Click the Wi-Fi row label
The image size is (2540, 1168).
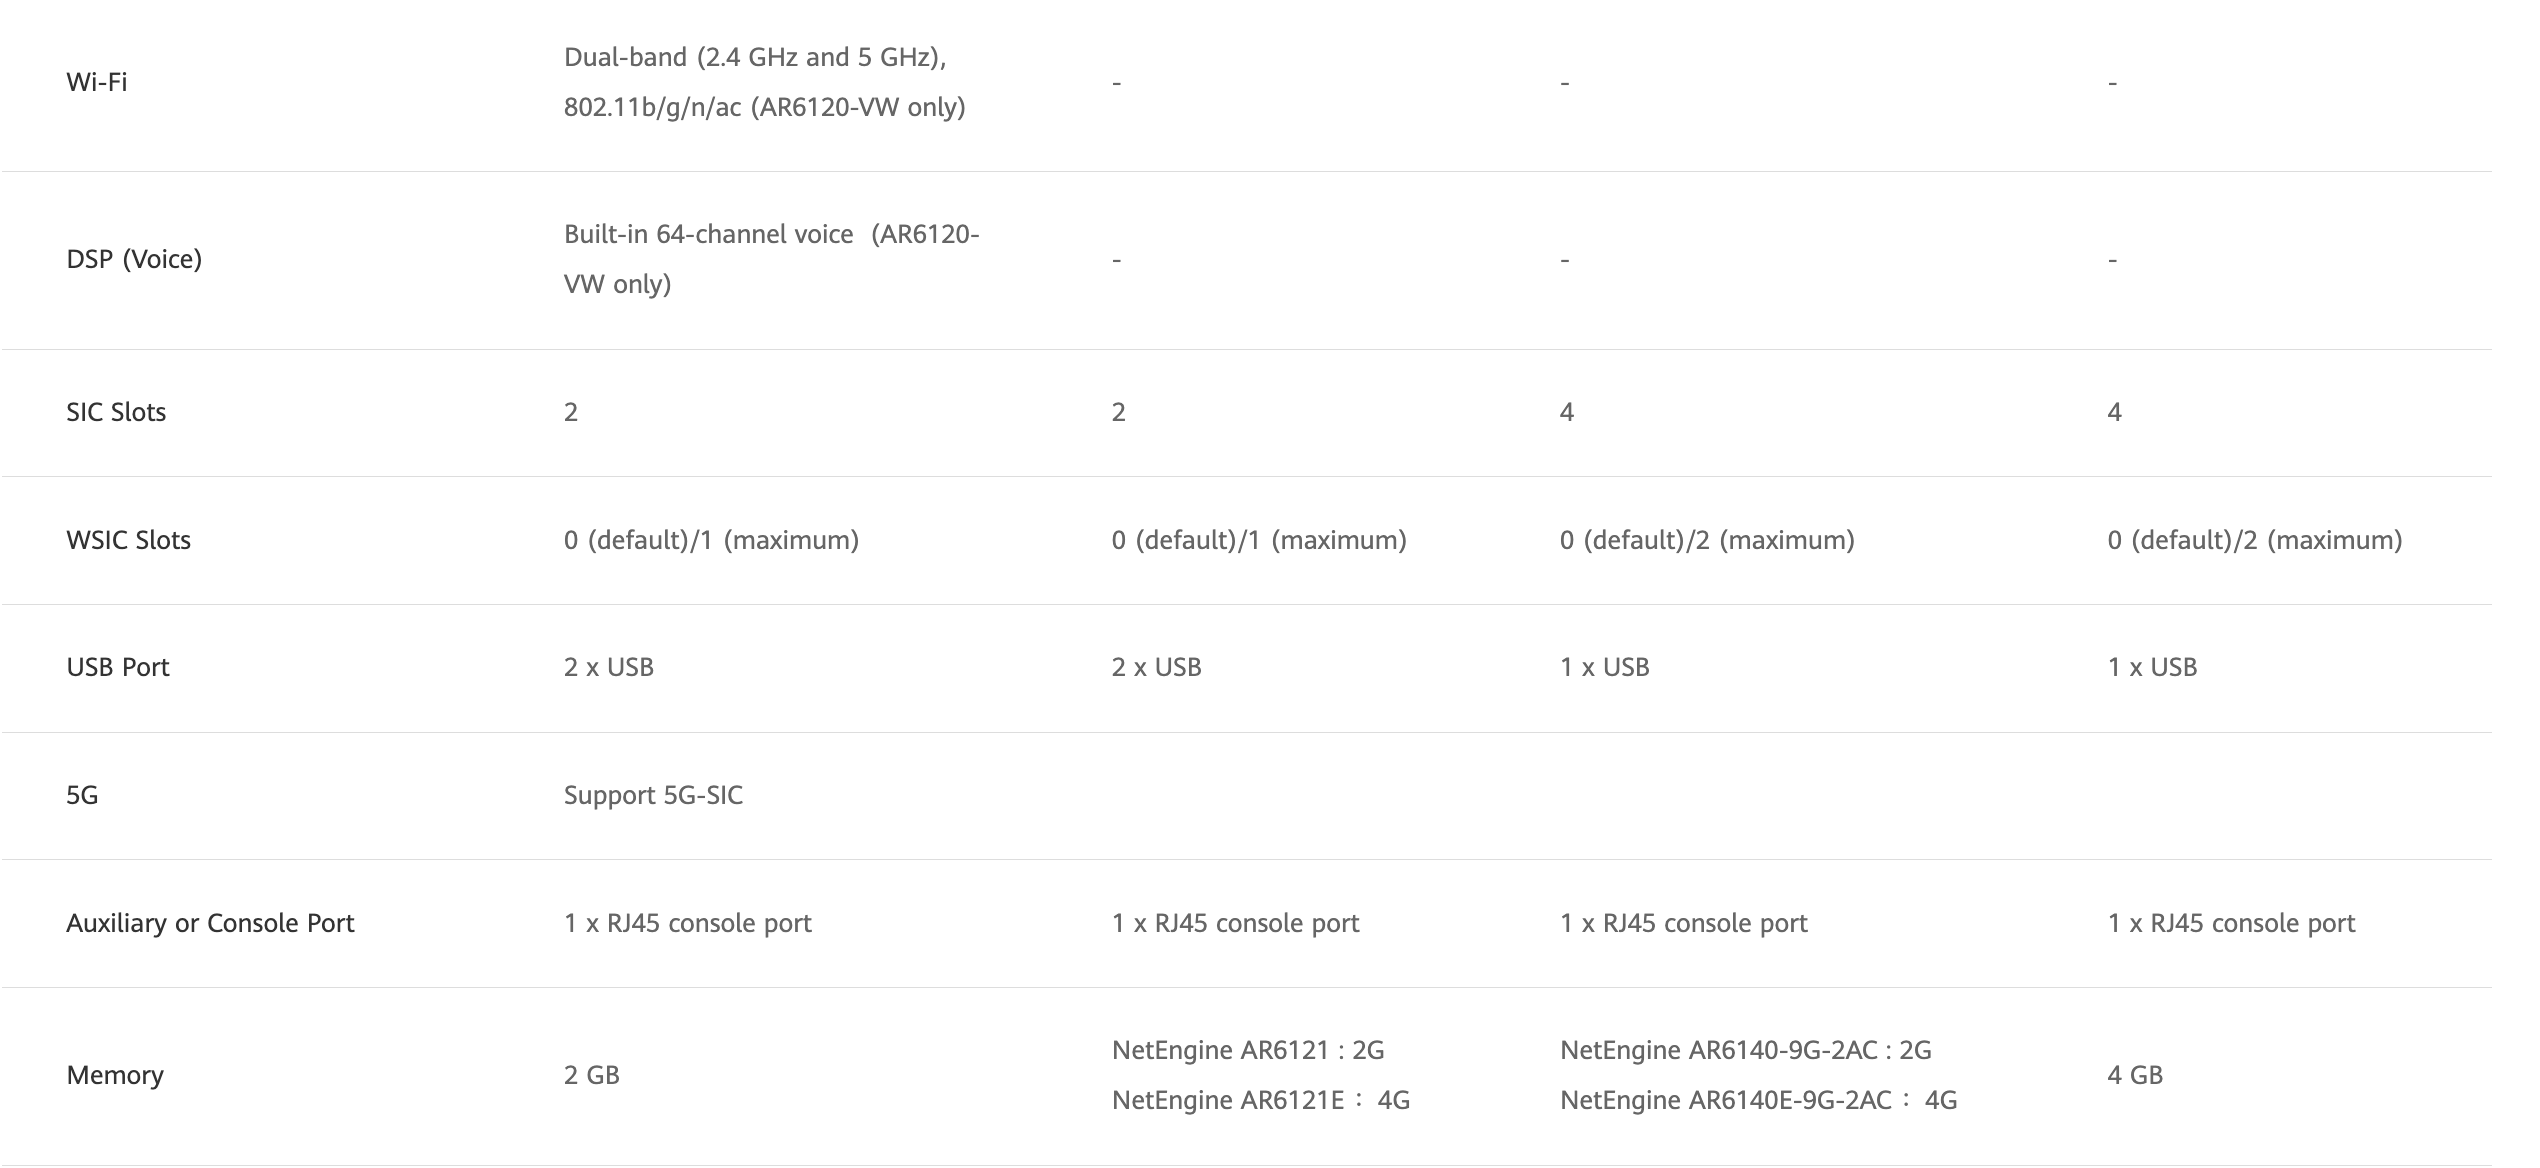coord(97,82)
